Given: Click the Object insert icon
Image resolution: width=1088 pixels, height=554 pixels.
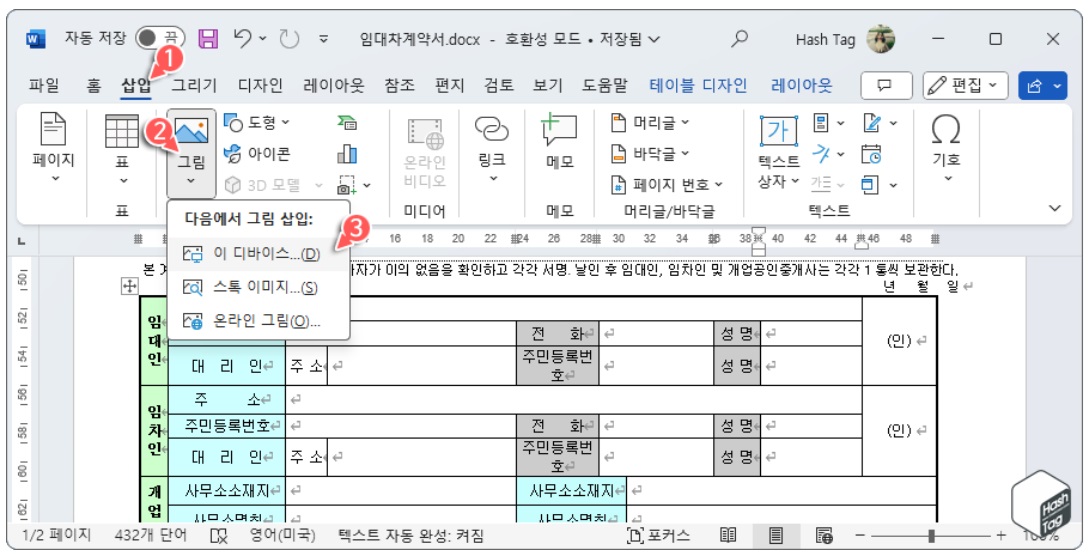Looking at the screenshot, I should click(870, 185).
